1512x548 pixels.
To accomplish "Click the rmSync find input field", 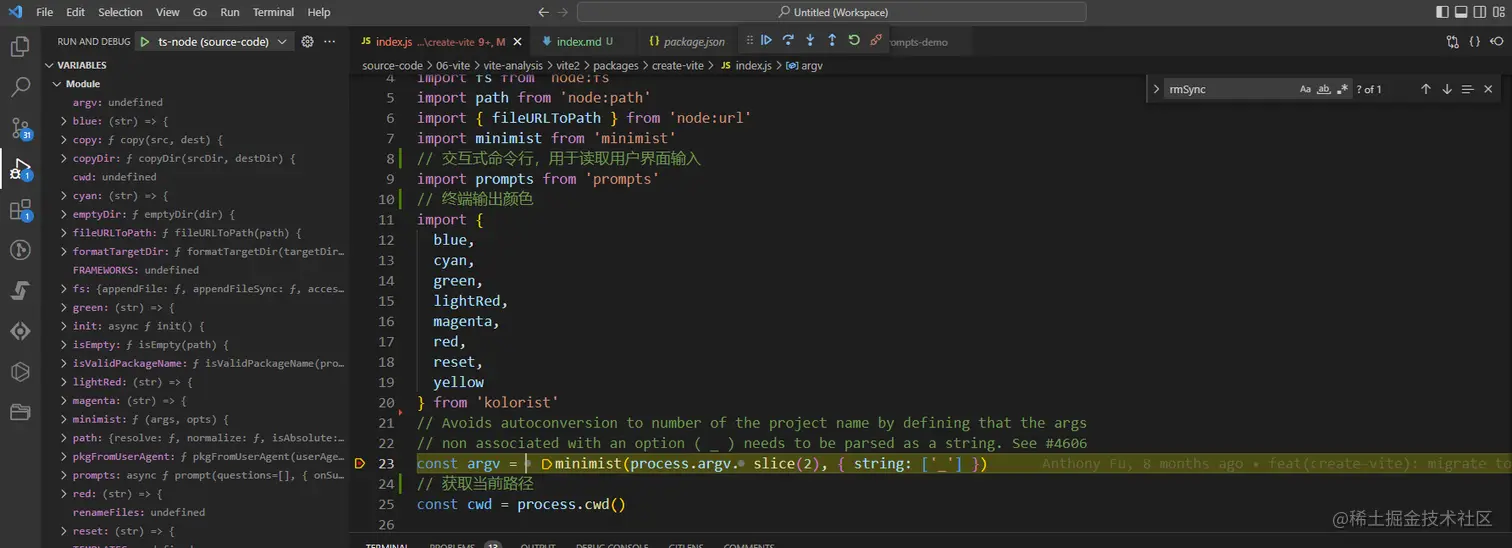I will click(1230, 89).
